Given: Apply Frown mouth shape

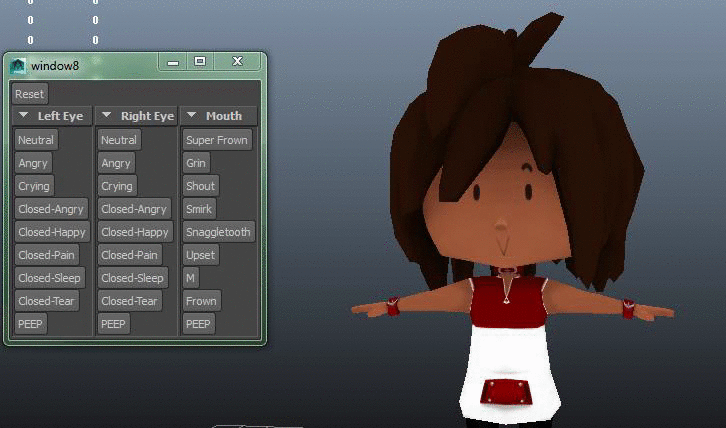Looking at the screenshot, I should [x=202, y=301].
